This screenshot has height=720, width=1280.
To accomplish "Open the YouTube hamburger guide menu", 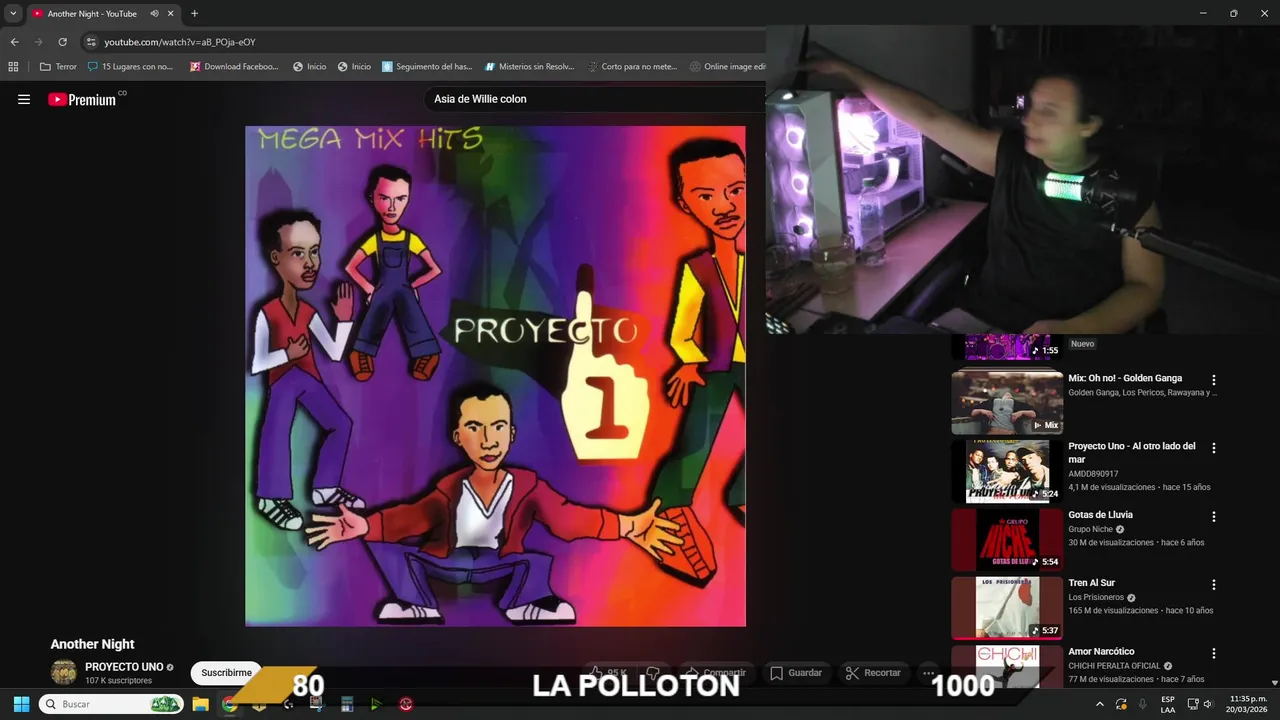I will pos(24,99).
